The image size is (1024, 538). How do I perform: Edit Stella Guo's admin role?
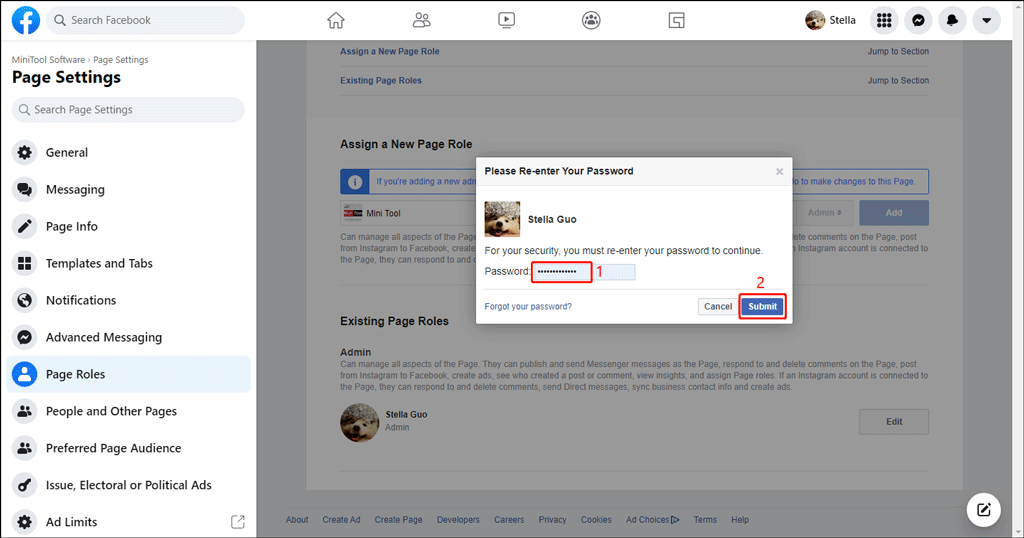(x=894, y=422)
